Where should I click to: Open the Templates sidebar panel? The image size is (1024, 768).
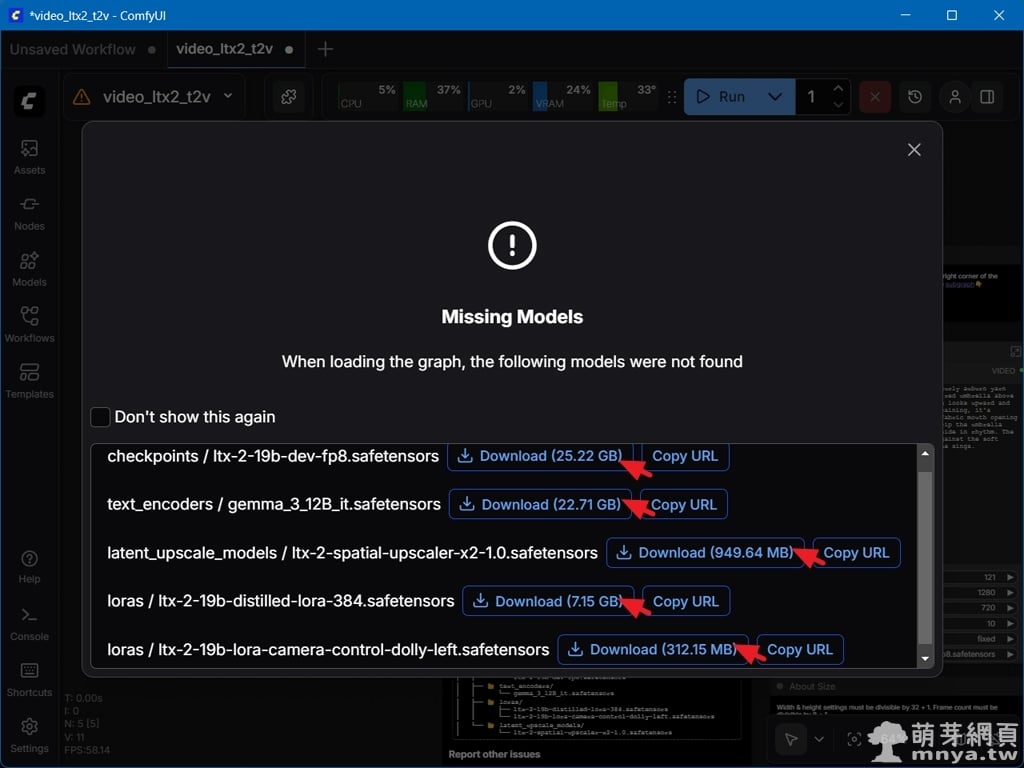click(x=29, y=379)
